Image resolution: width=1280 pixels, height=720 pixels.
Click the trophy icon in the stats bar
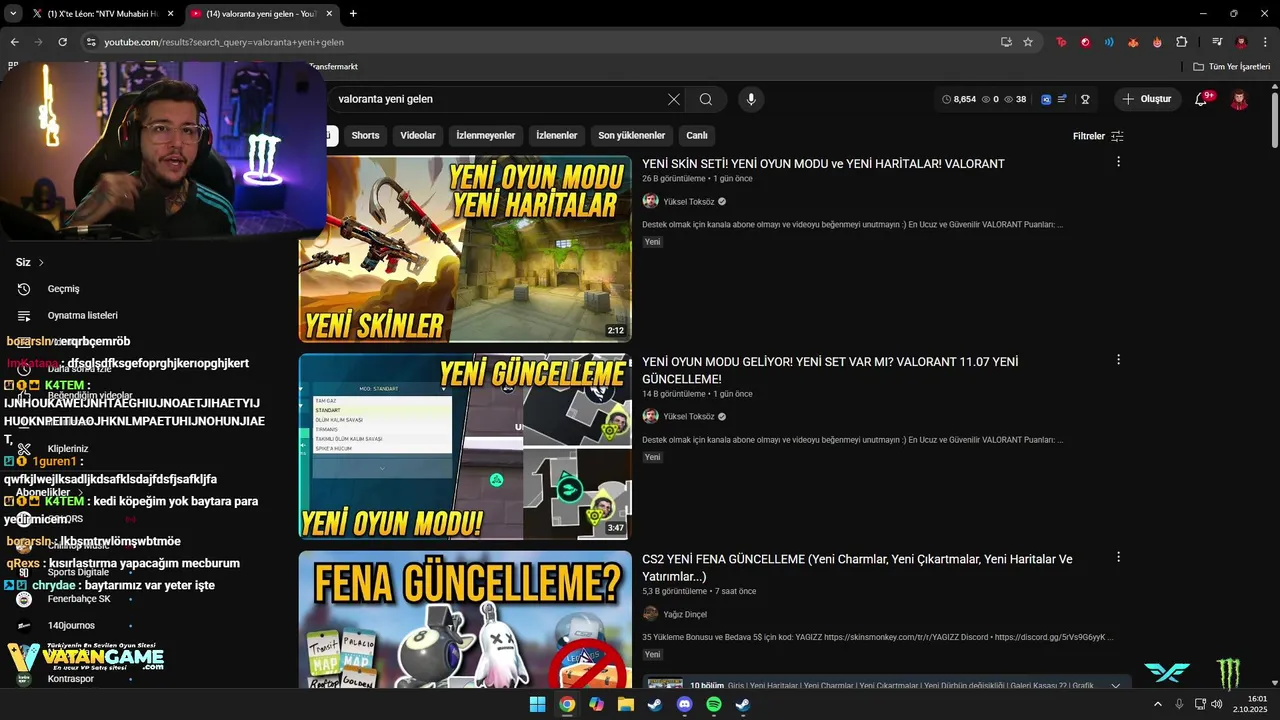[x=1084, y=99]
